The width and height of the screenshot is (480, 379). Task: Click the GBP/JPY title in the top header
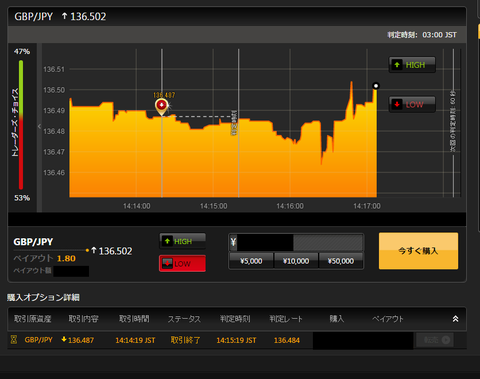tap(33, 16)
